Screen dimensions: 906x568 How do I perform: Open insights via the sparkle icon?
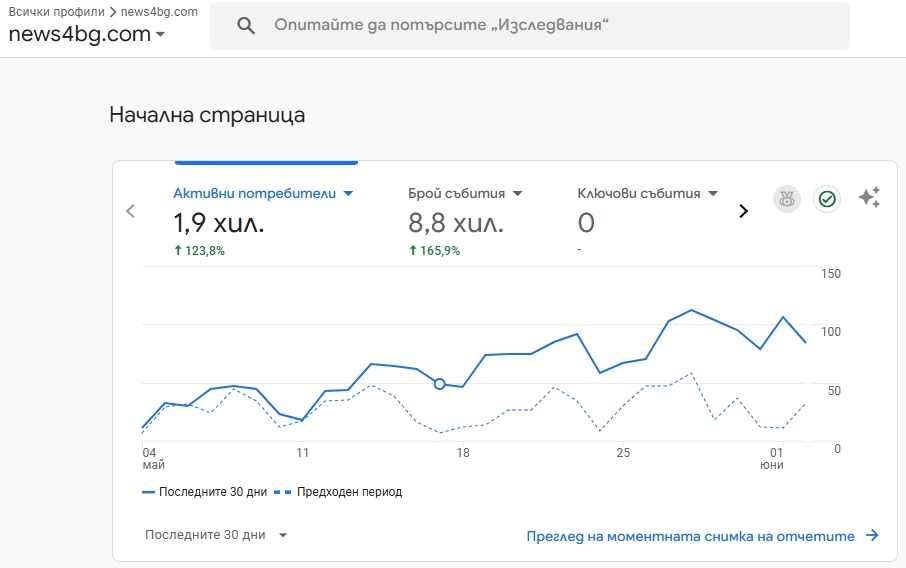pos(869,198)
